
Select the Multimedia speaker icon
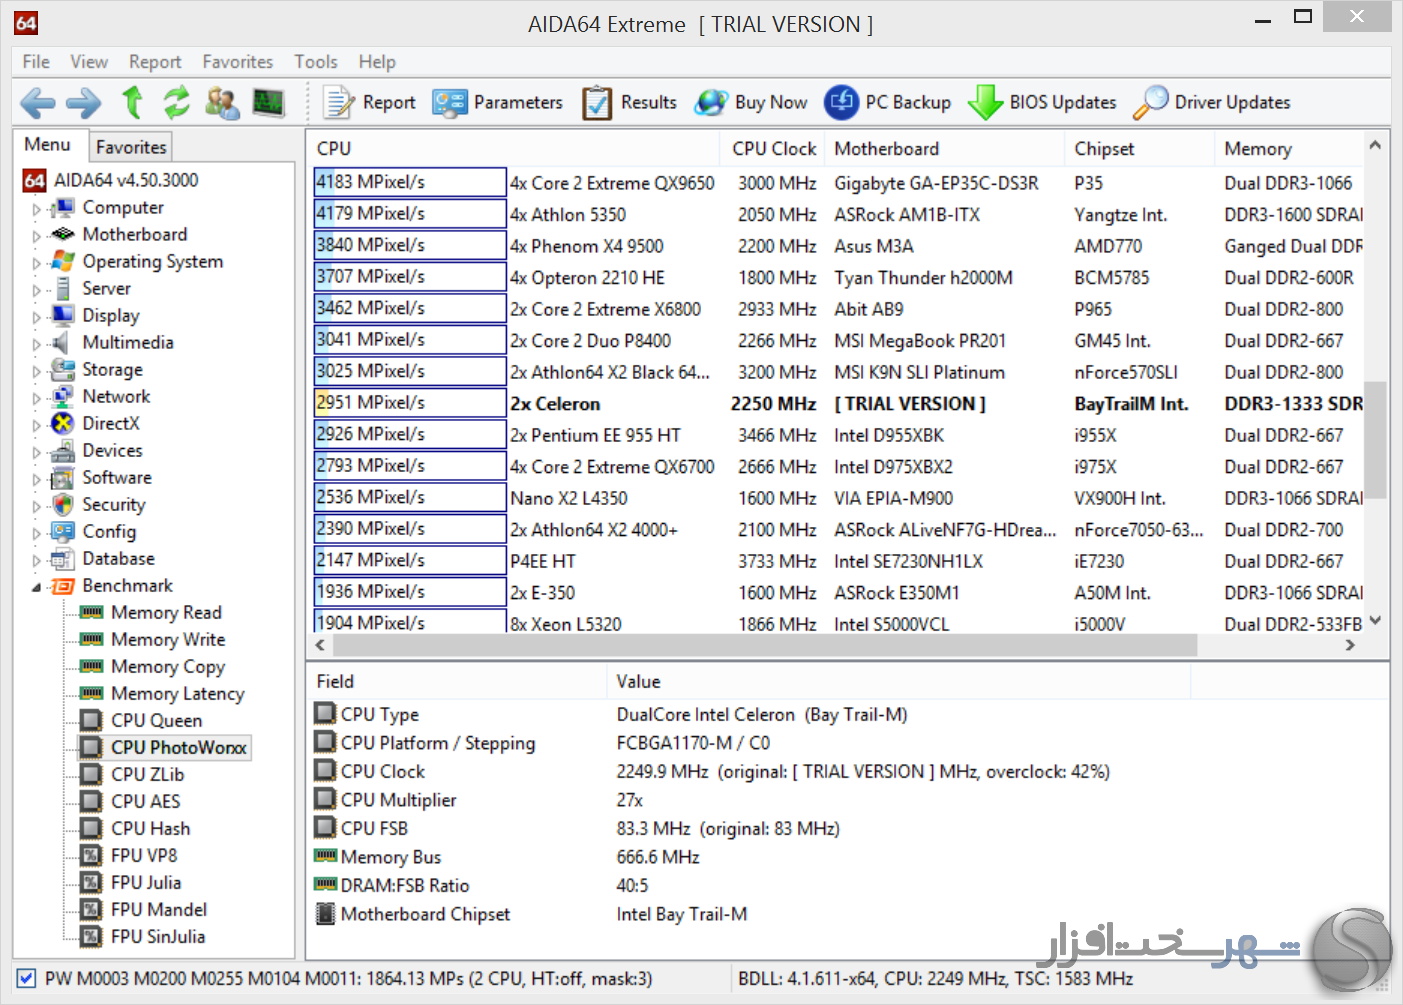[63, 343]
